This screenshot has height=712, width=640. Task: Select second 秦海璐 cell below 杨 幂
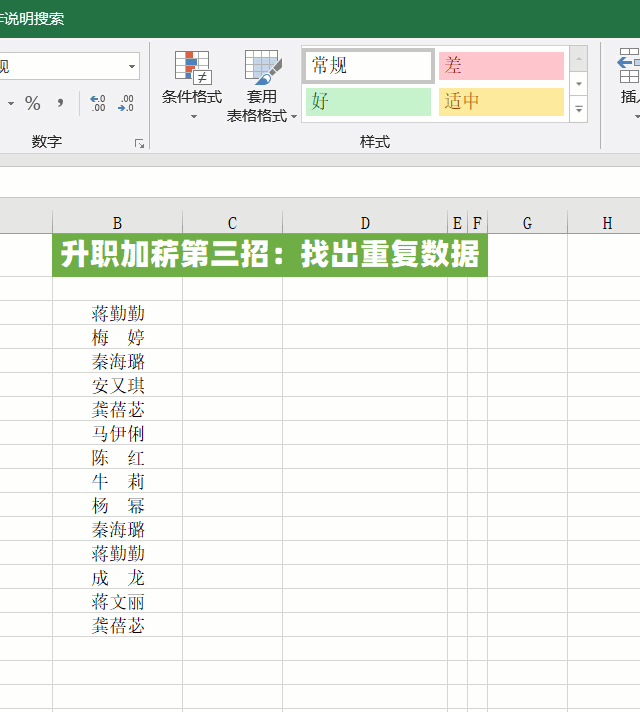(x=118, y=529)
